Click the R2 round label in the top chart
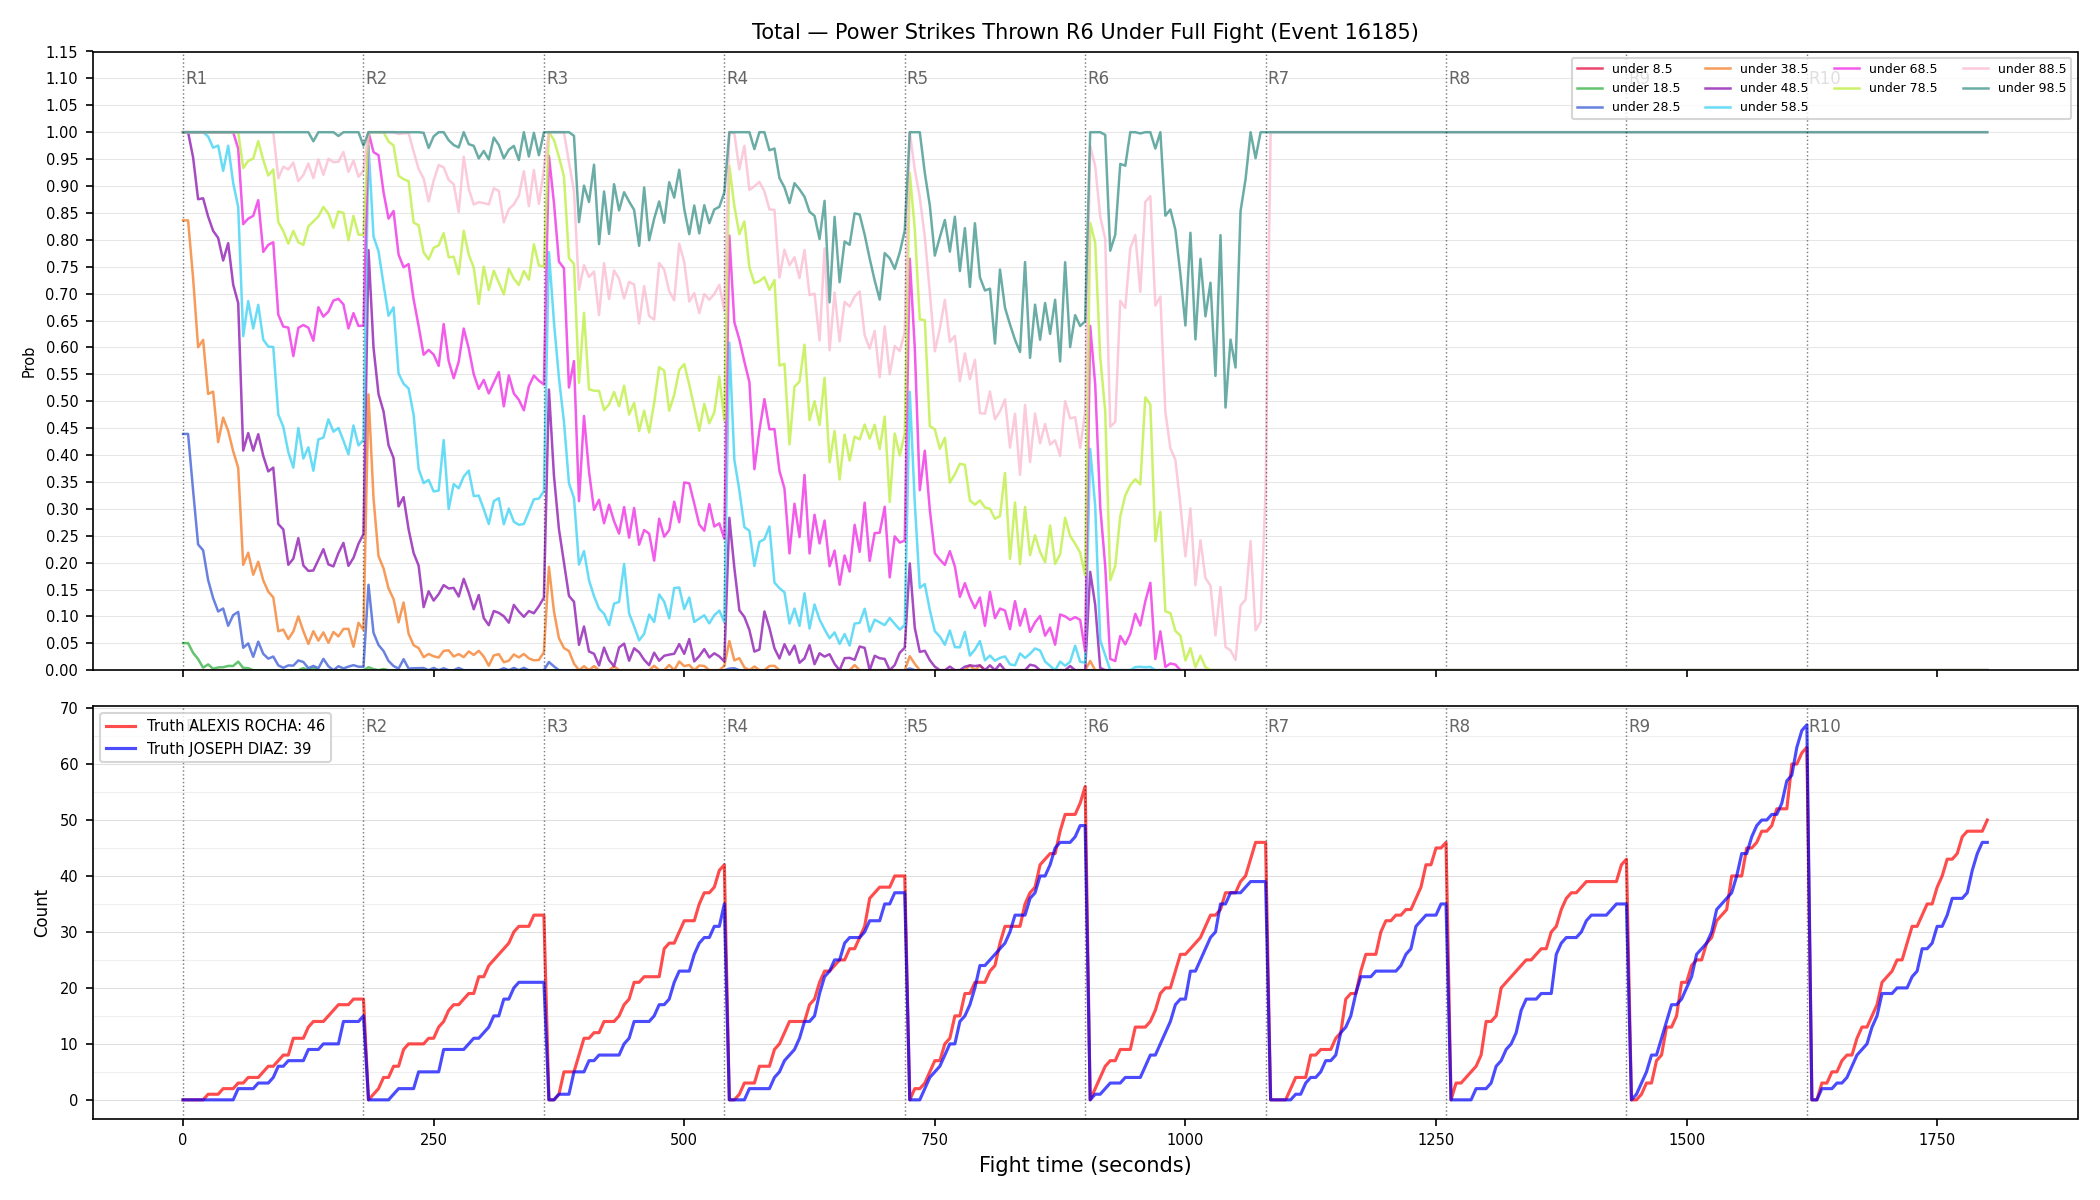Image resolution: width=2100 pixels, height=1200 pixels. [x=376, y=78]
